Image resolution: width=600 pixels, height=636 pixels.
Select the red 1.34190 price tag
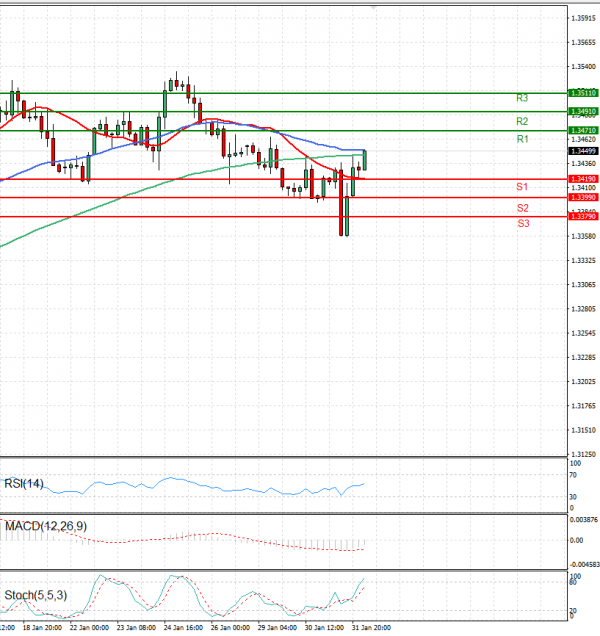pos(583,179)
